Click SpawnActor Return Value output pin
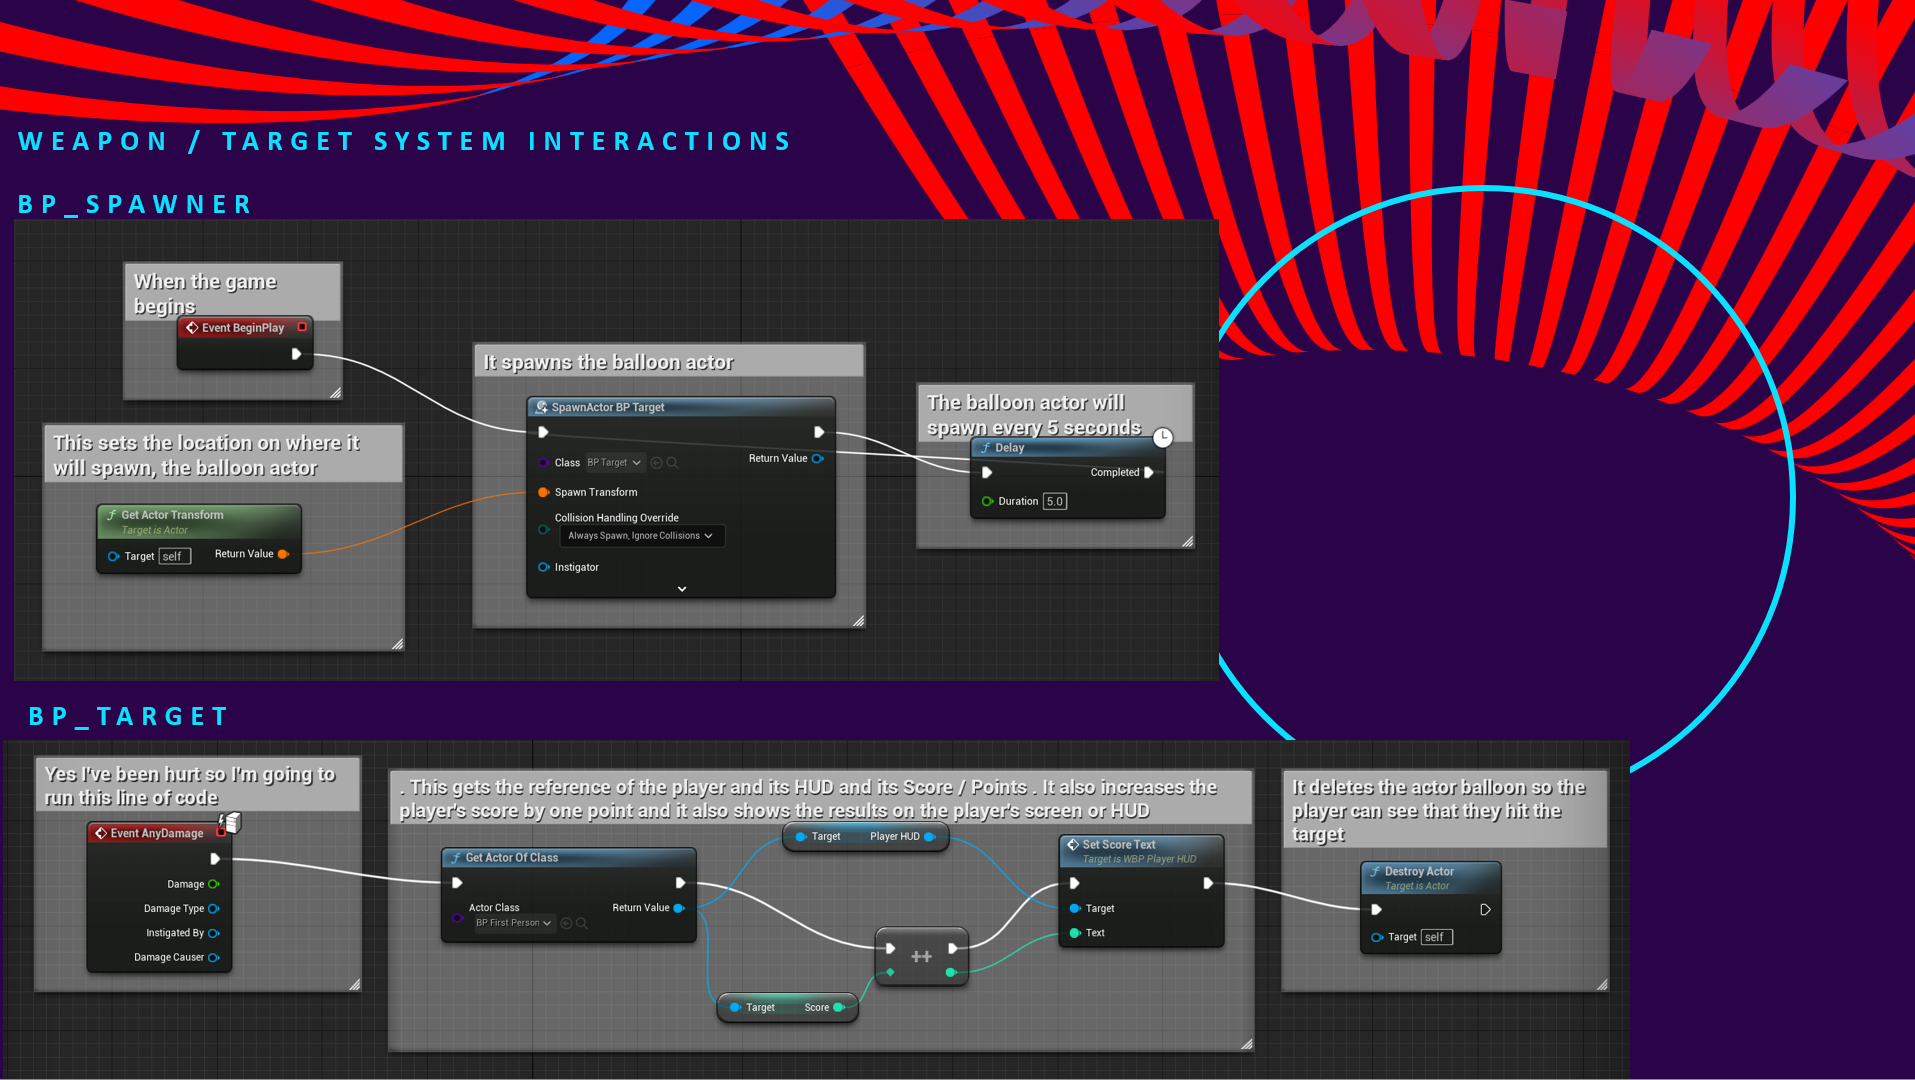 [x=818, y=458]
